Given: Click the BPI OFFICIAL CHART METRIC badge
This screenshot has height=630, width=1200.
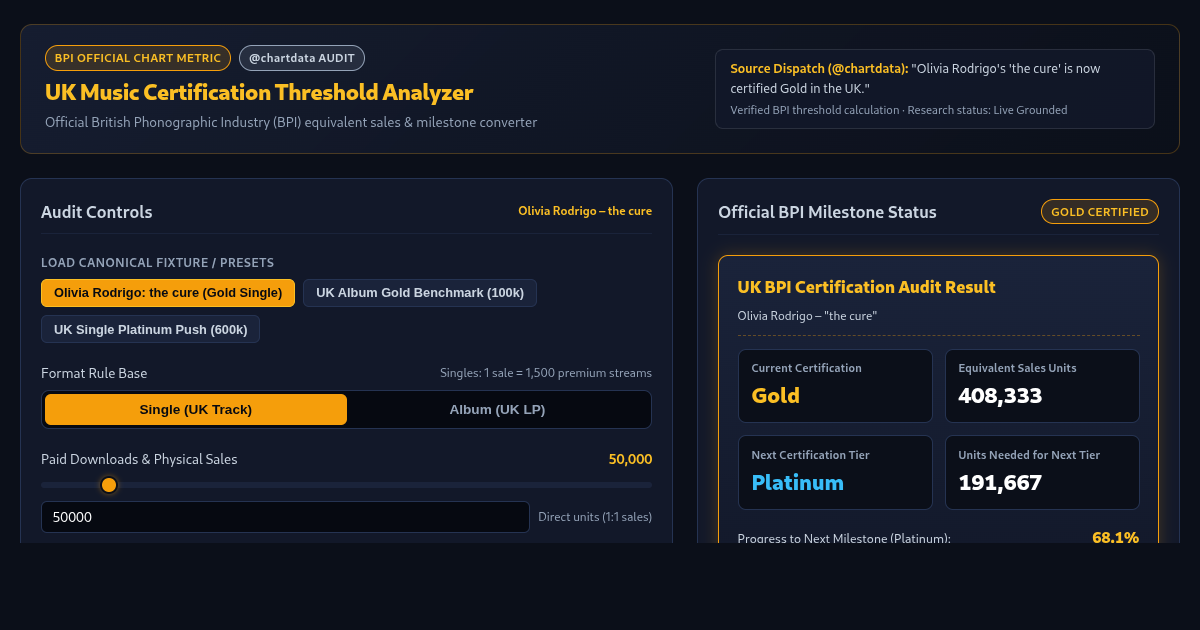Looking at the screenshot, I should (138, 58).
